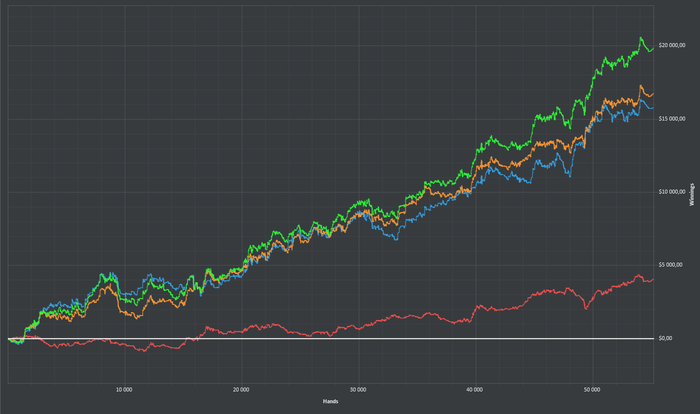Click the 30 000 hands axis label

(358, 390)
